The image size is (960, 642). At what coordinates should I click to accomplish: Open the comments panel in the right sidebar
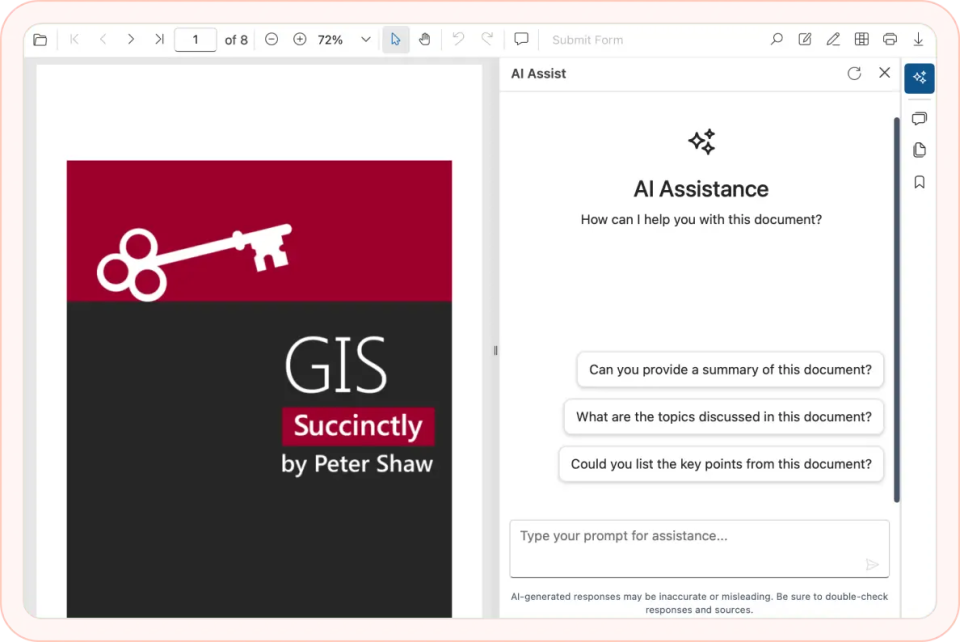919,118
